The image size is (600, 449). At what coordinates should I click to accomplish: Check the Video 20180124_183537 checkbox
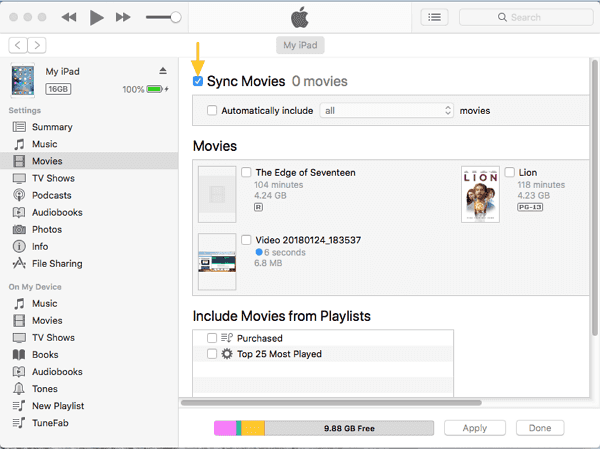point(246,240)
